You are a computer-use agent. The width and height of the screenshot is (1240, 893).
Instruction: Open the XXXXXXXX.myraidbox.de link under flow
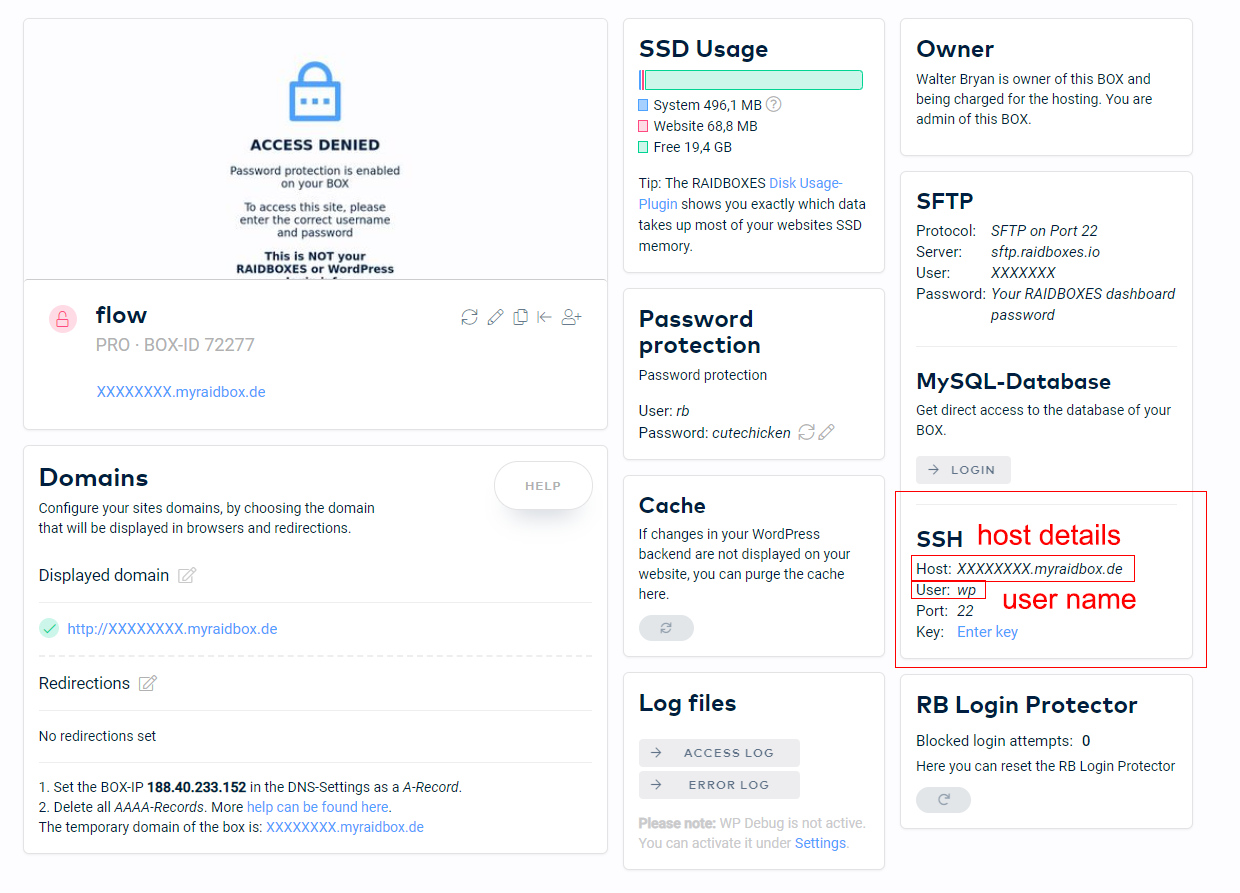click(x=181, y=392)
